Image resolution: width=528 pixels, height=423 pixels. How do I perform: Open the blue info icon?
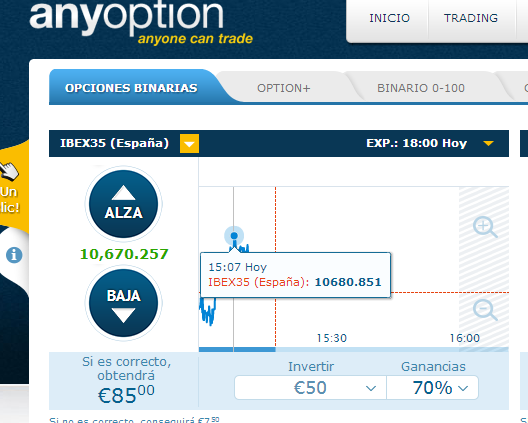coord(14,255)
